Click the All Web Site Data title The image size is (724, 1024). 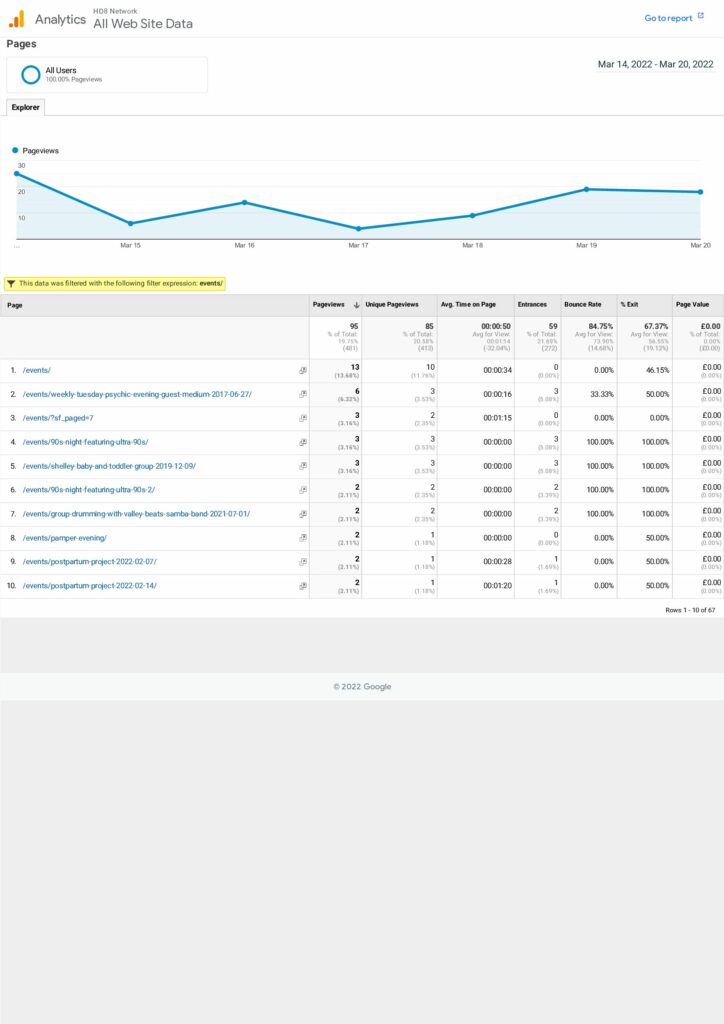tap(143, 24)
